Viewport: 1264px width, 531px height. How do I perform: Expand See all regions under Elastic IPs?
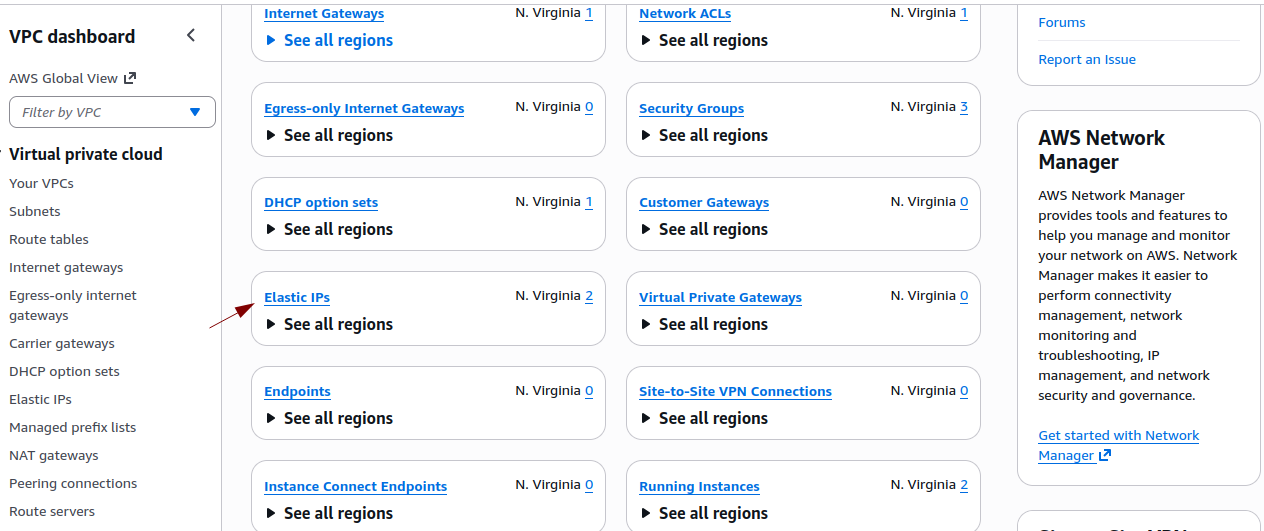tap(329, 324)
